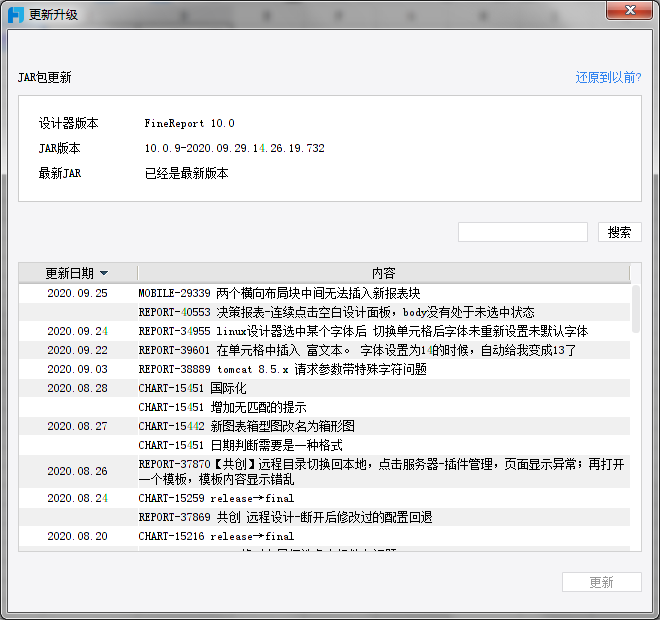Open the 还原到以前? link

(x=608, y=77)
